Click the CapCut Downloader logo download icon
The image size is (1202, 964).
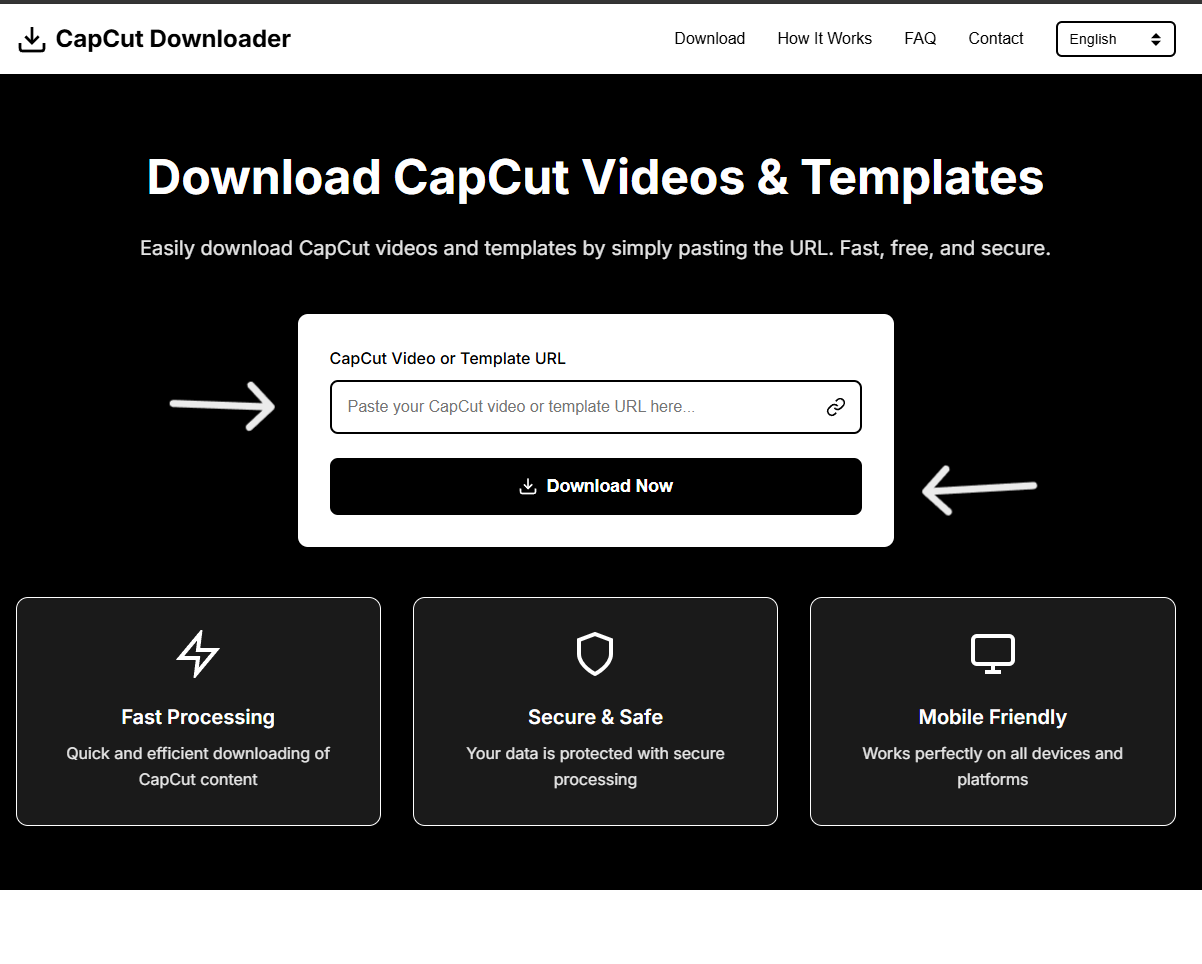(x=32, y=39)
